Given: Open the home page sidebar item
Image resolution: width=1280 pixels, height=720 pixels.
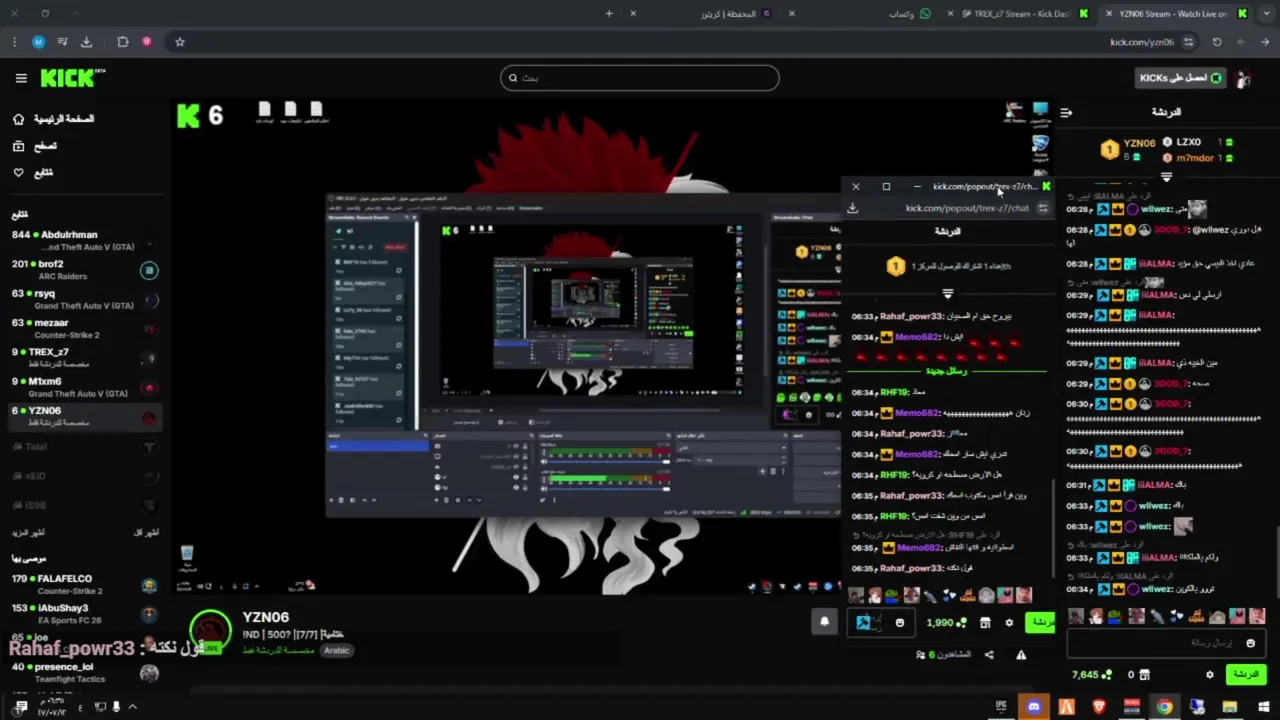Looking at the screenshot, I should tap(52, 119).
